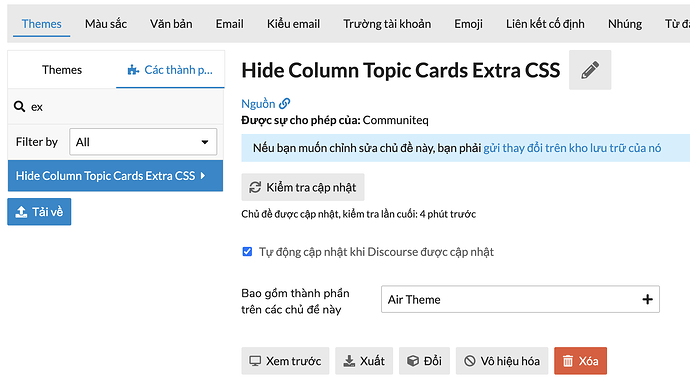Open the Màu sắc tab

click(x=106, y=24)
